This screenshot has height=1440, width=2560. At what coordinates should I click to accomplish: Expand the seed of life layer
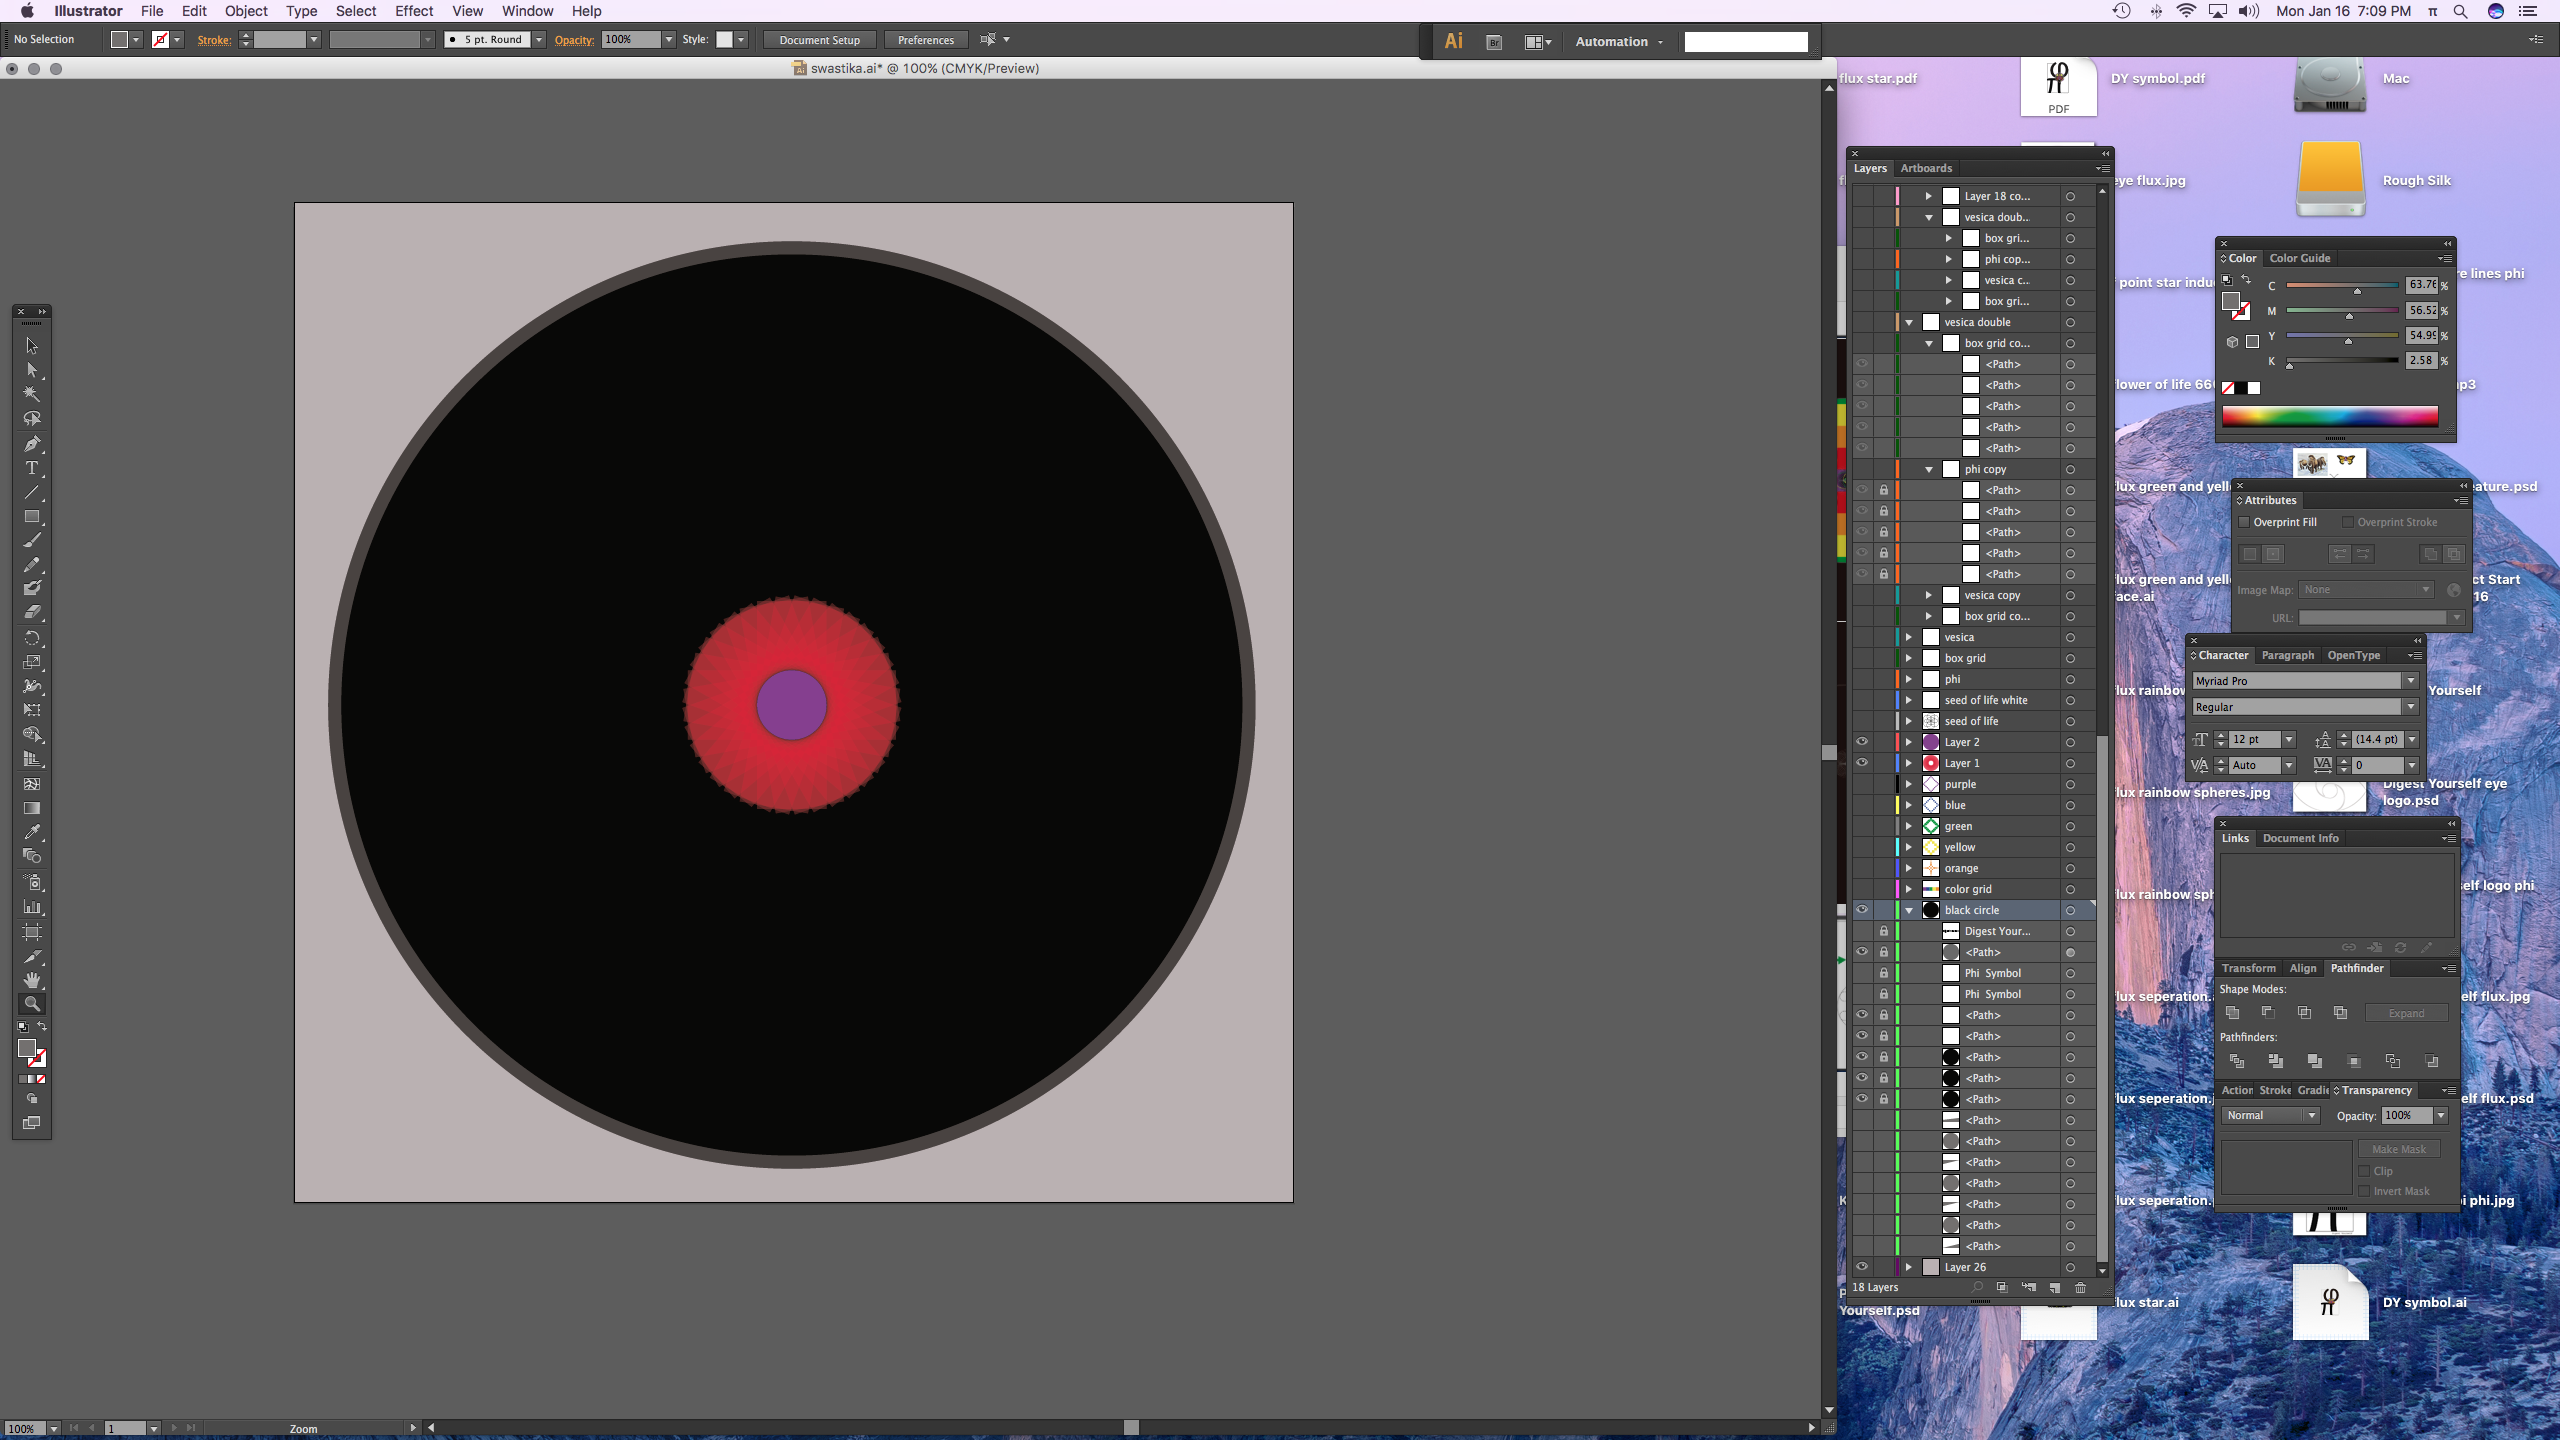pyautogui.click(x=1909, y=721)
